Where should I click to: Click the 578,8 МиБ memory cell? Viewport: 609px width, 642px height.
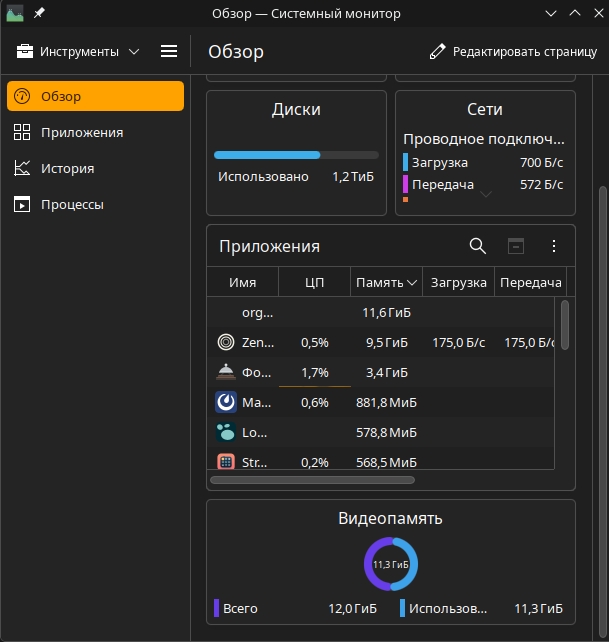[x=387, y=432]
